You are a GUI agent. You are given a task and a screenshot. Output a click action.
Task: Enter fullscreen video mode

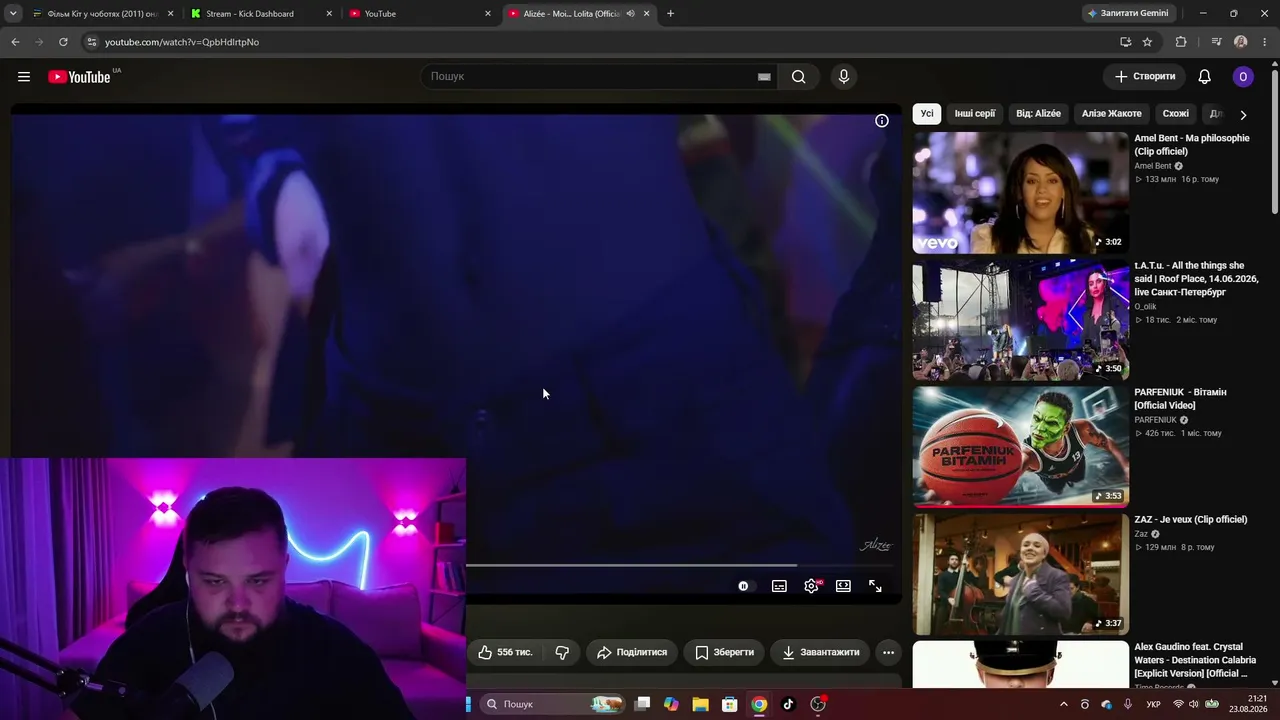875,586
